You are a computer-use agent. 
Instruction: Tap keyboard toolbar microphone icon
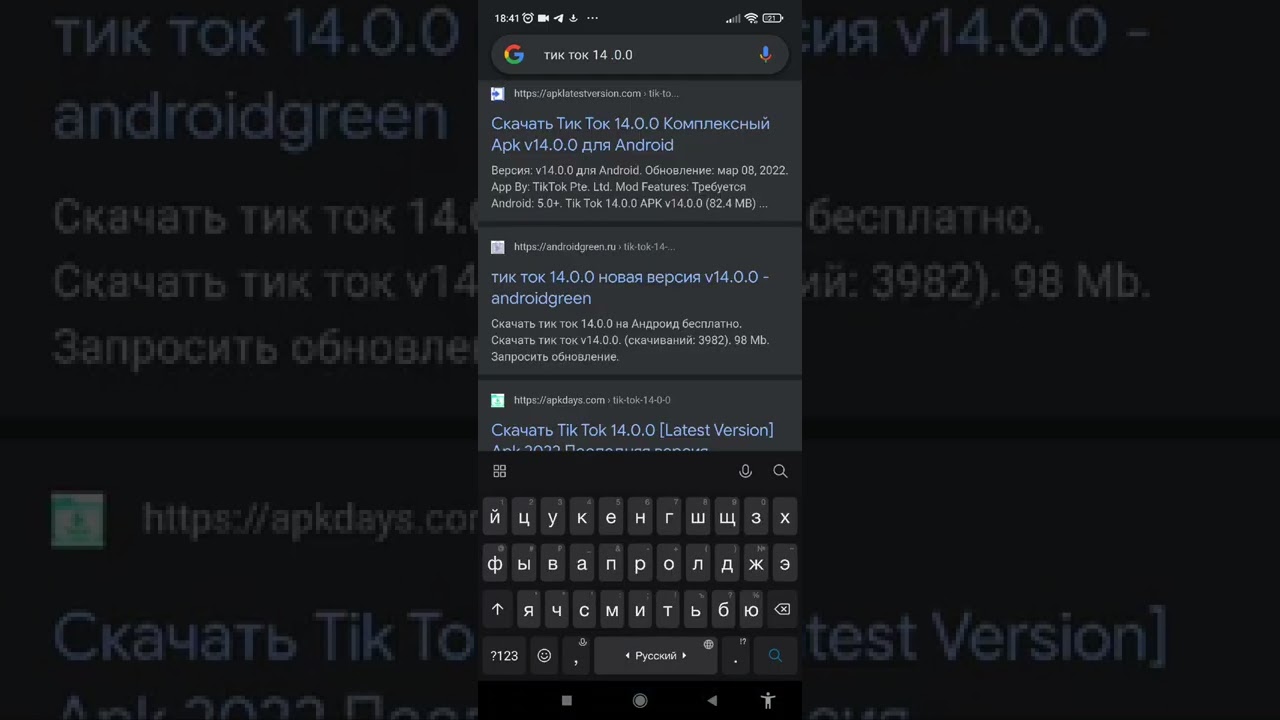tap(745, 471)
